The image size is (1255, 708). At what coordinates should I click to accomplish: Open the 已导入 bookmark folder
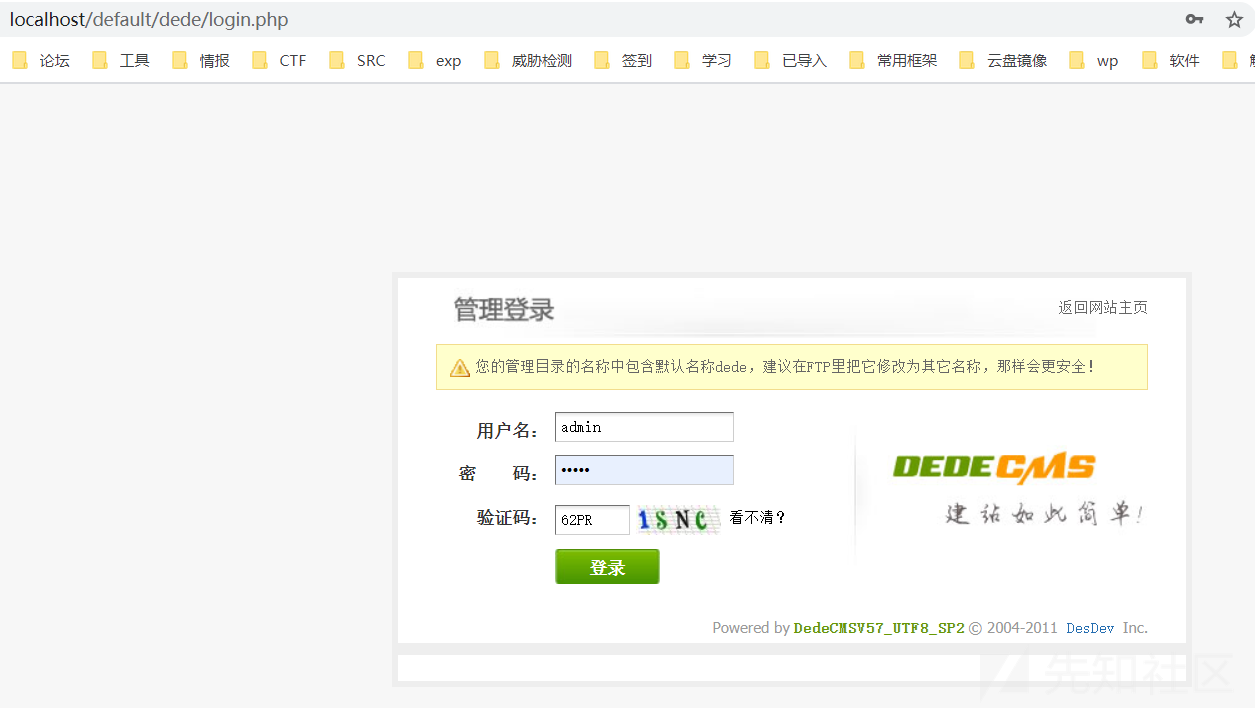pos(791,61)
